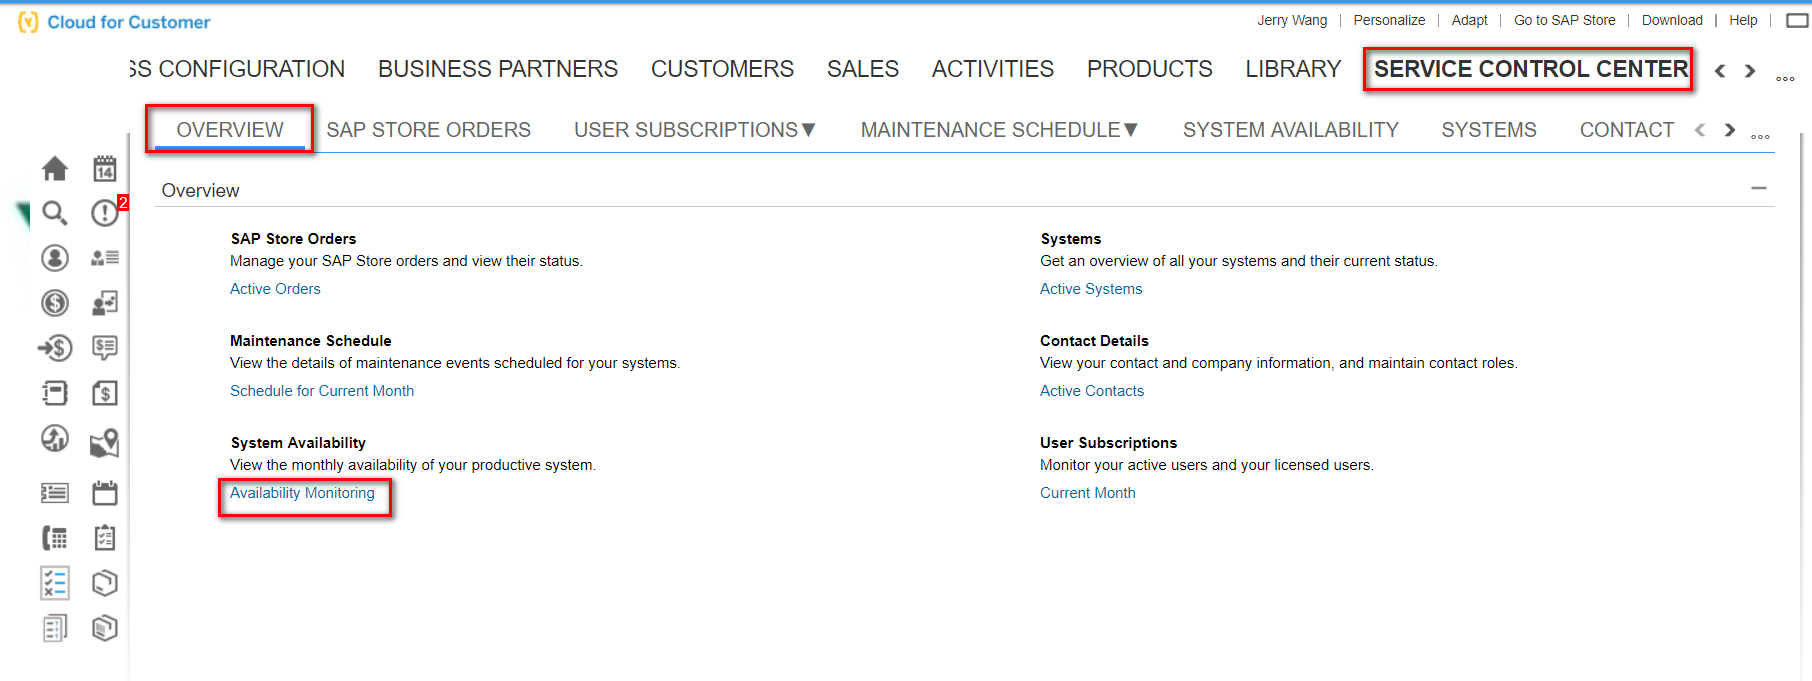Screen dimensions: 1812x681
Task: Open the map with location pin icon
Action: click(x=105, y=442)
